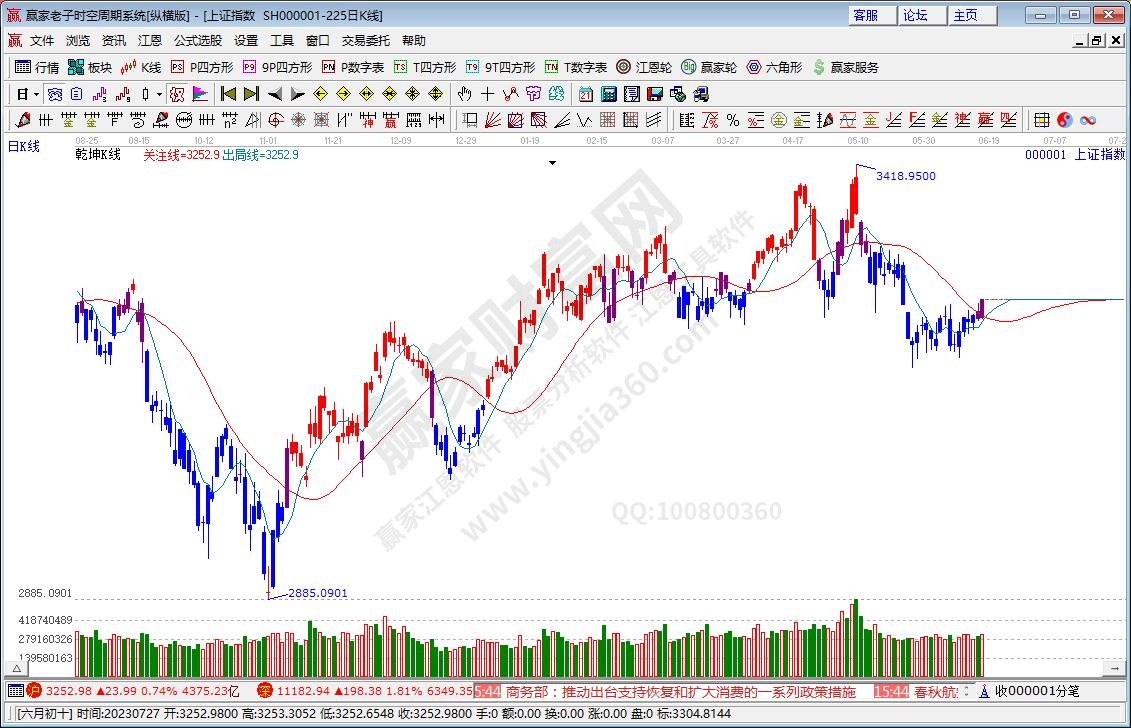Expand the 日 period dropdown arrow
The width and height of the screenshot is (1131, 728).
(x=36, y=94)
